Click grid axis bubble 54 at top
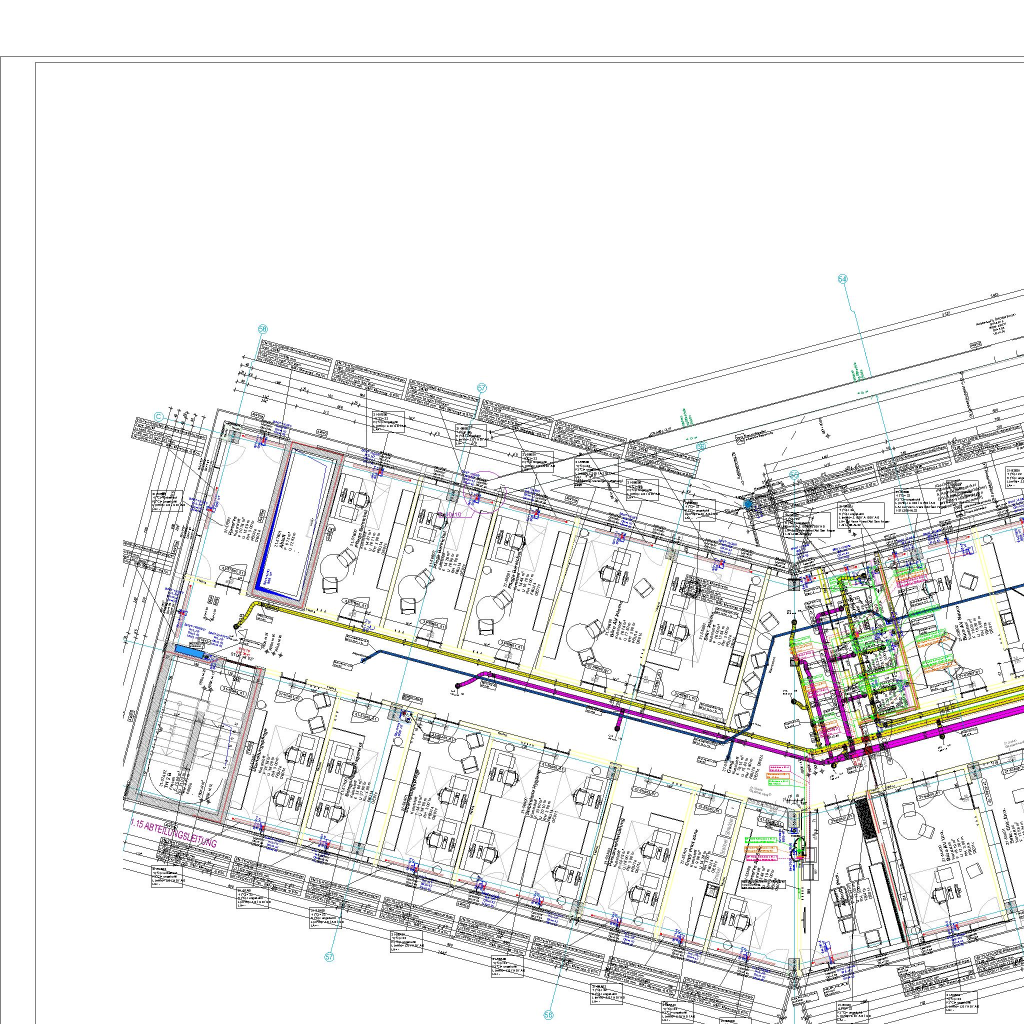This screenshot has width=1024, height=1024. click(843, 279)
